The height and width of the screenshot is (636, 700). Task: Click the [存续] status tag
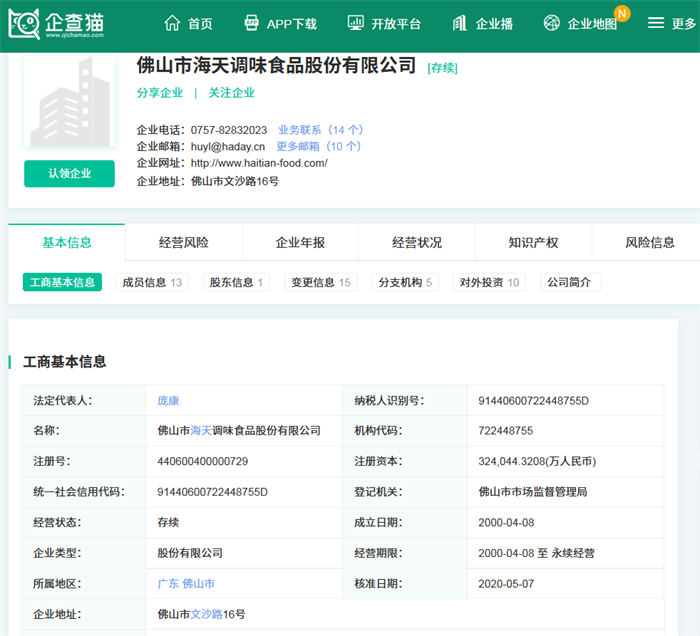(x=442, y=68)
